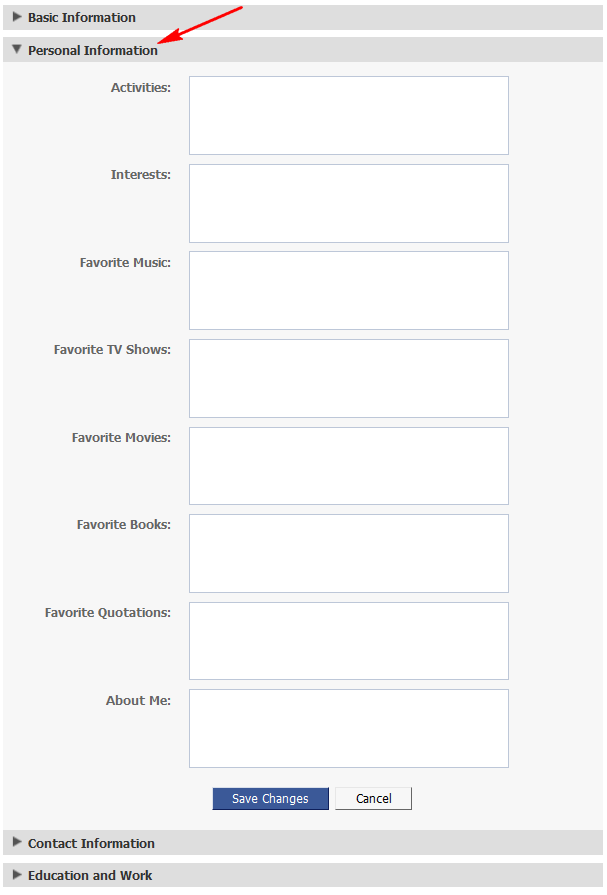Open the Basic Information section header
This screenshot has height=895, width=607.
click(303, 17)
